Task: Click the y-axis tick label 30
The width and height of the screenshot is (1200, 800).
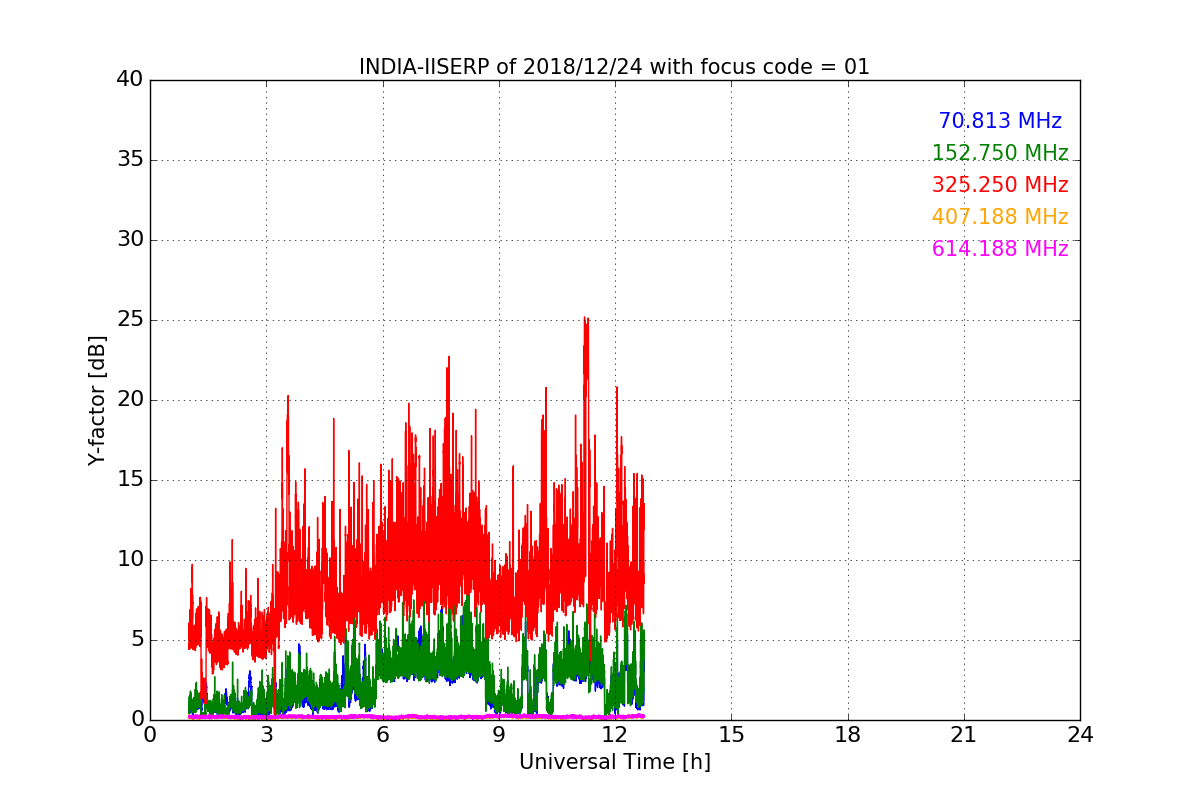Action: 129,240
